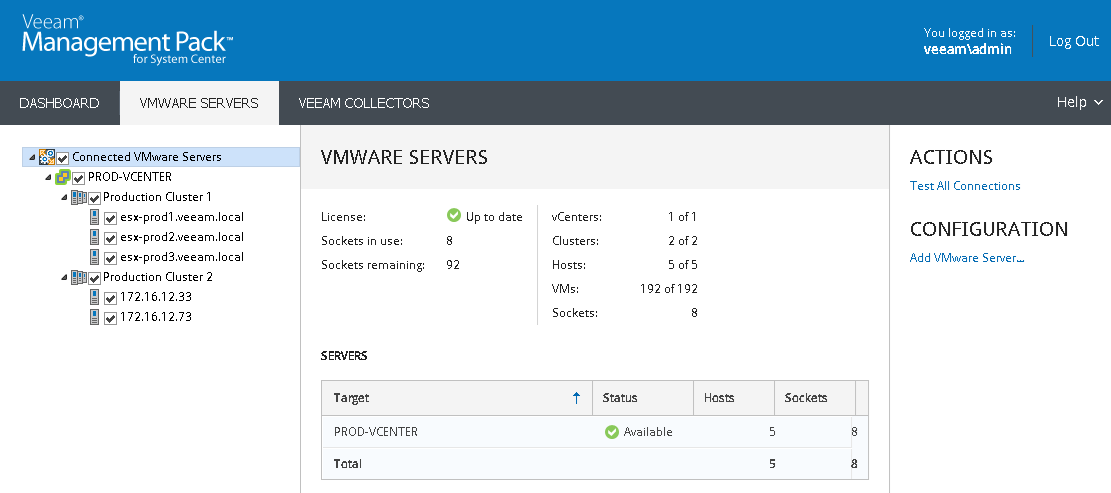Click the Add VMware Server link
1111x493 pixels.
(x=967, y=258)
